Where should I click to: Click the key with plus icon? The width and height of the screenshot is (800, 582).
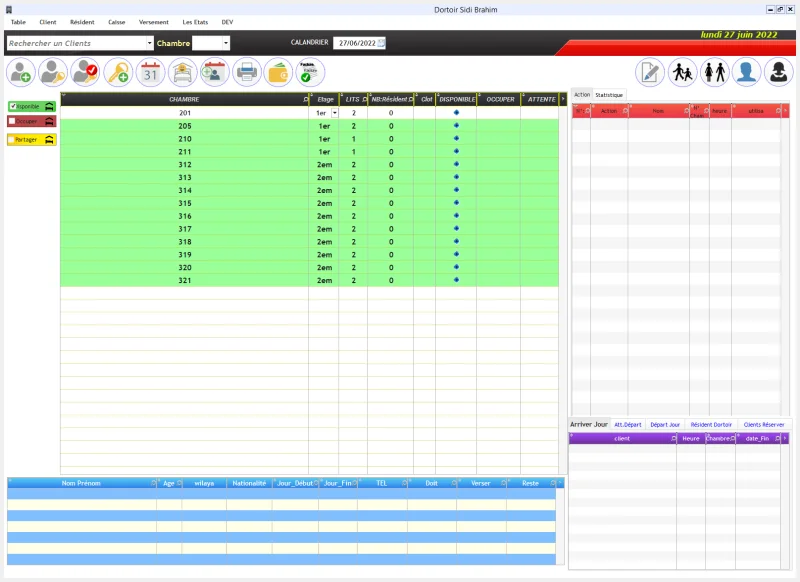click(x=118, y=72)
